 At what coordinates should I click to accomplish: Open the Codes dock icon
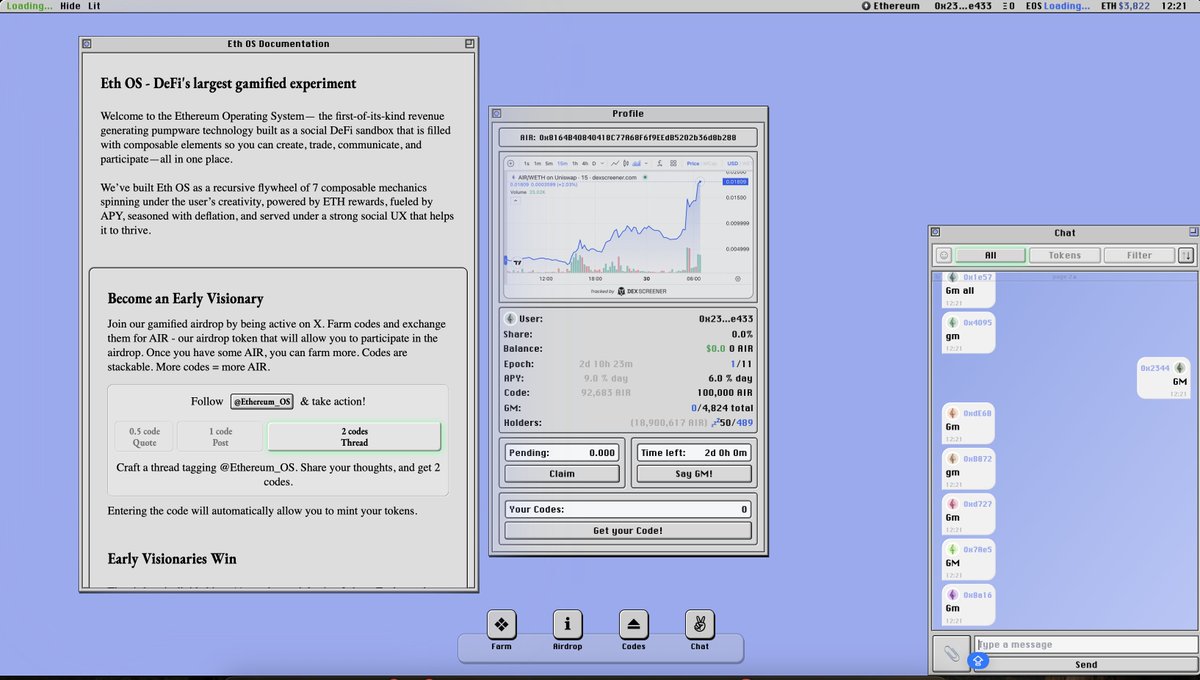coord(633,625)
